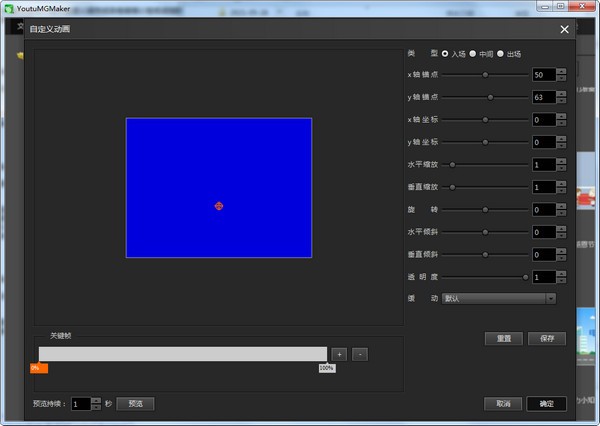
Task: Close the 自定义动画 dialog
Action: point(564,29)
